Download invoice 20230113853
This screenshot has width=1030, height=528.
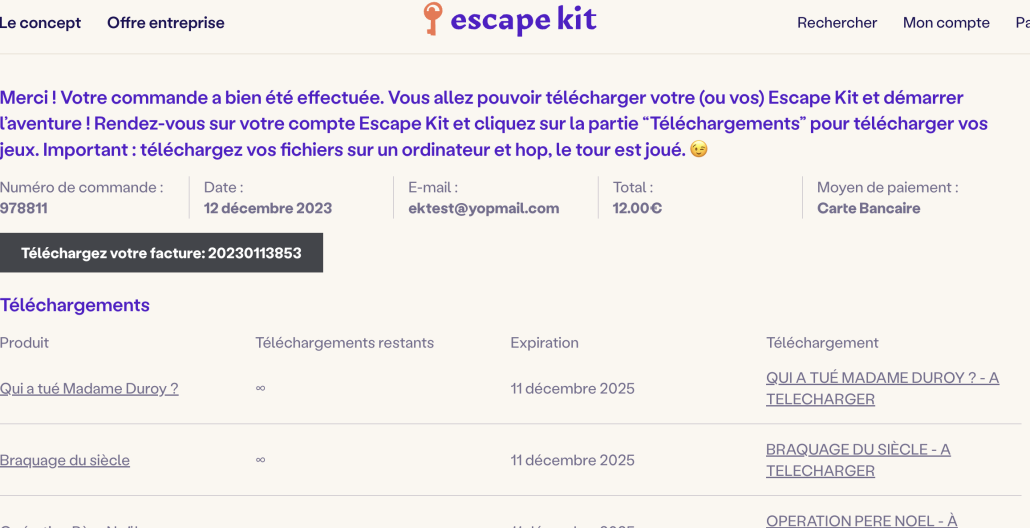[161, 253]
